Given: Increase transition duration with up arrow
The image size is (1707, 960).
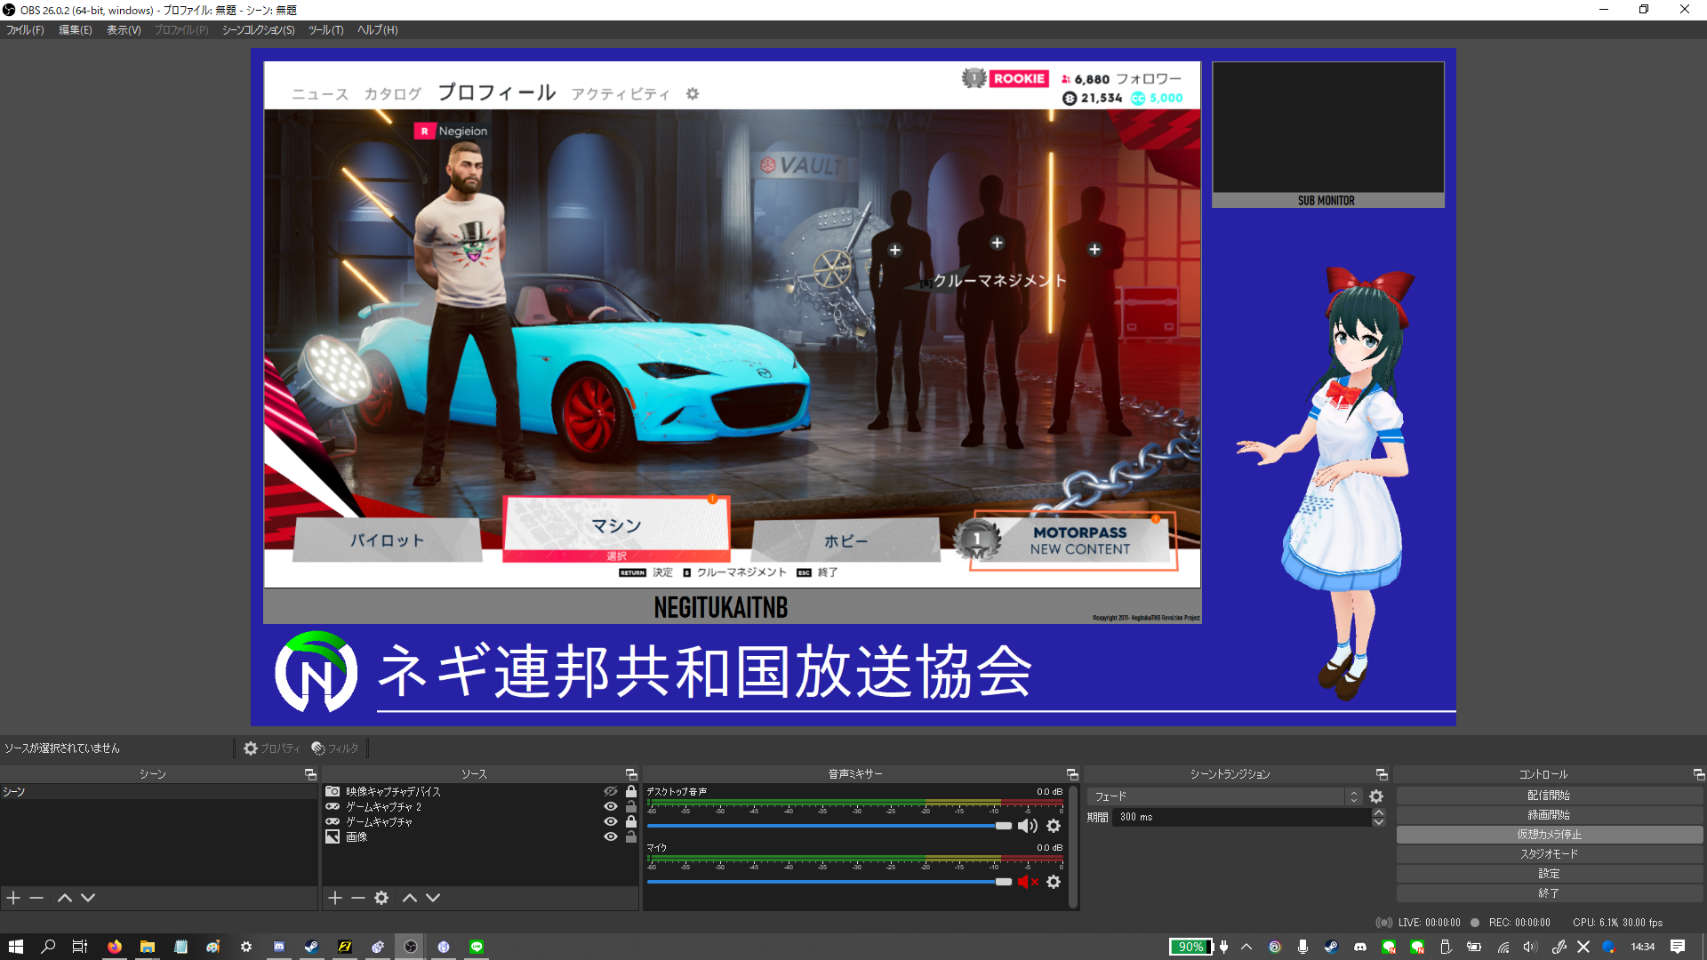Looking at the screenshot, I should 1378,813.
